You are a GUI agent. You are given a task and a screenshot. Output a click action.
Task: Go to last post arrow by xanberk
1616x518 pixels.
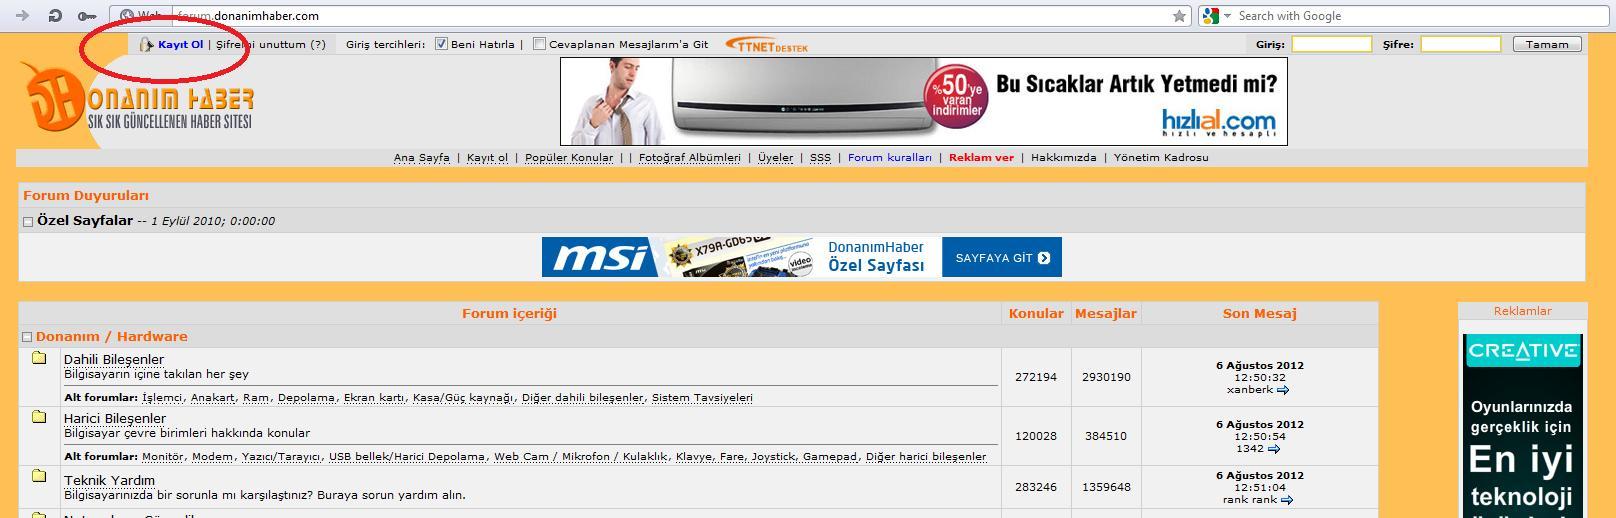1283,390
